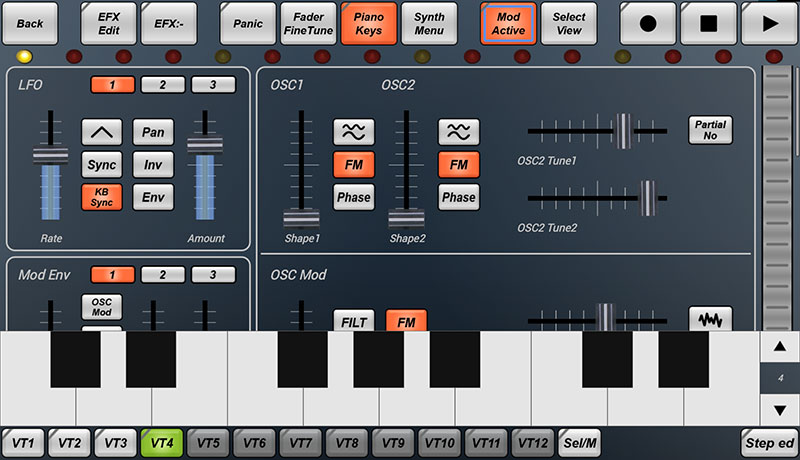This screenshot has height=460, width=800.
Task: Click the vertical ribbed scroll strip at right
Action: point(778,199)
